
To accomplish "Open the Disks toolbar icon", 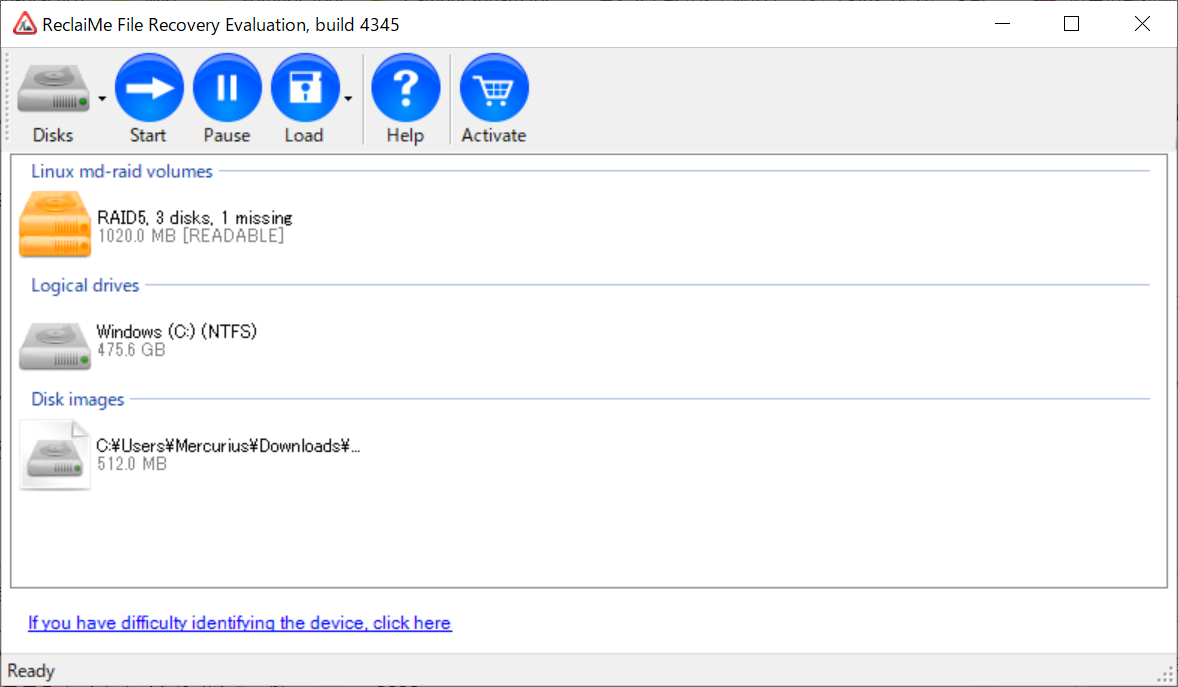I will (x=53, y=89).
